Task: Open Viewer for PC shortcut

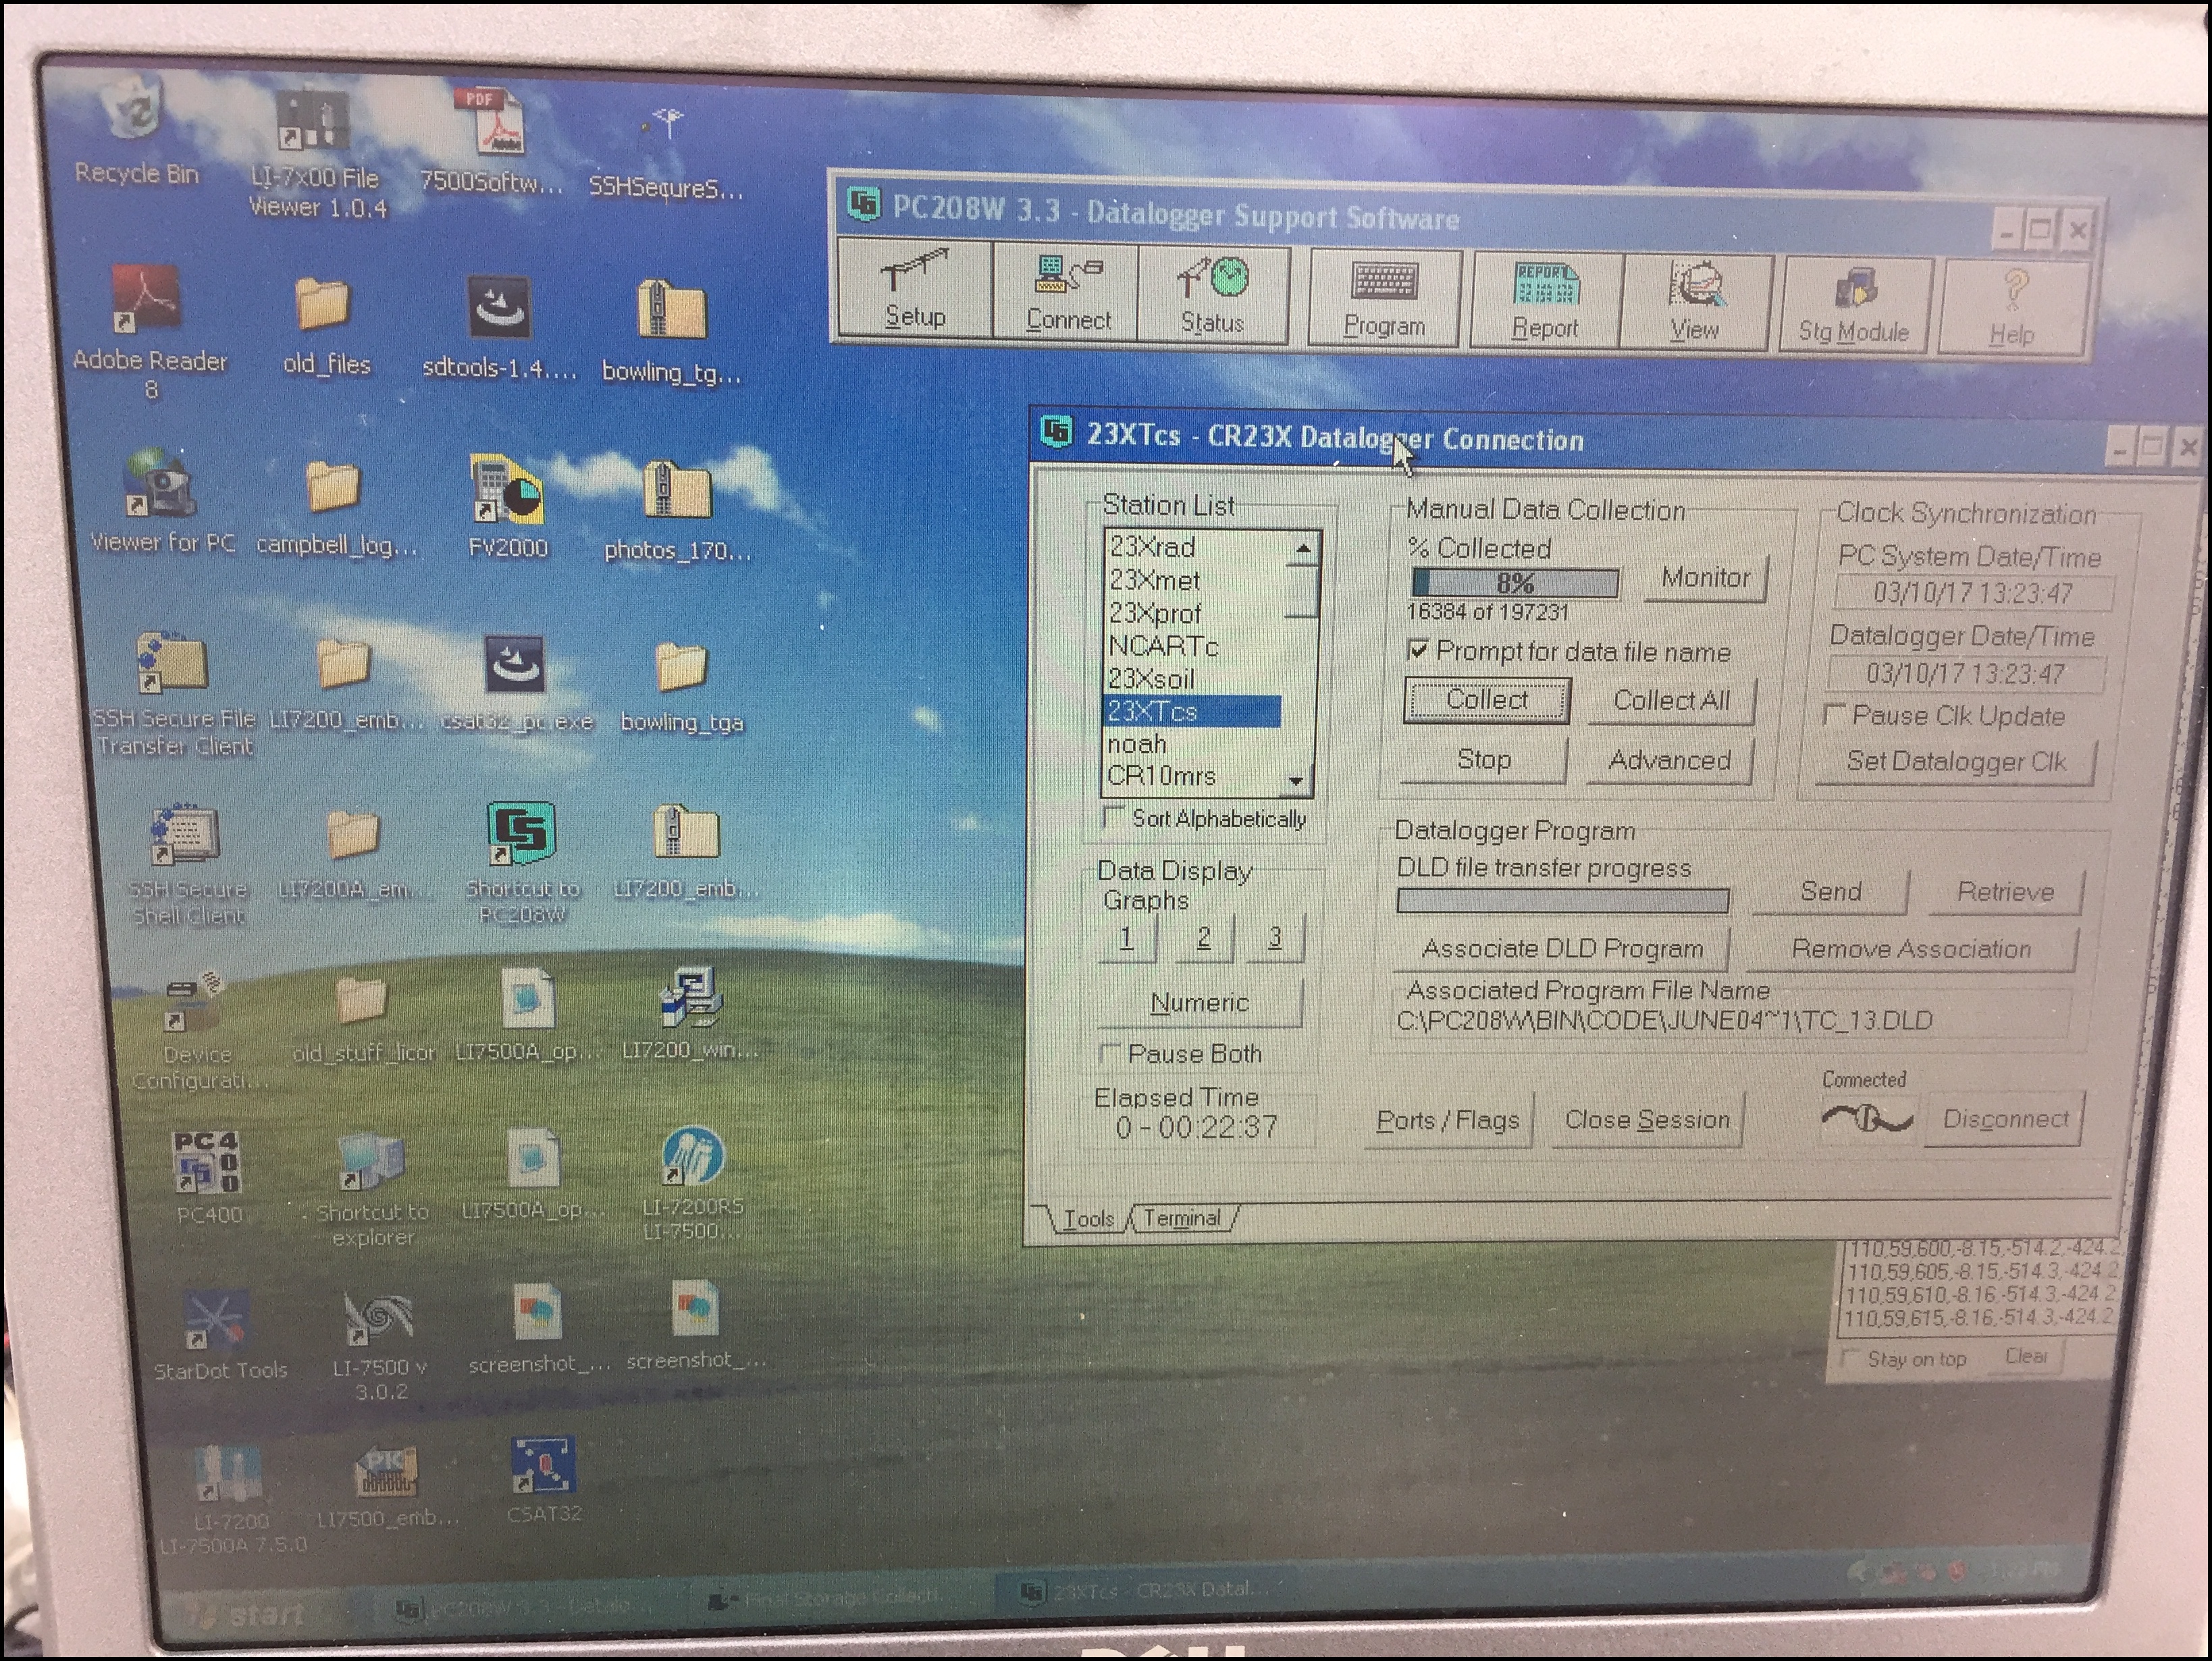Action: point(162,500)
